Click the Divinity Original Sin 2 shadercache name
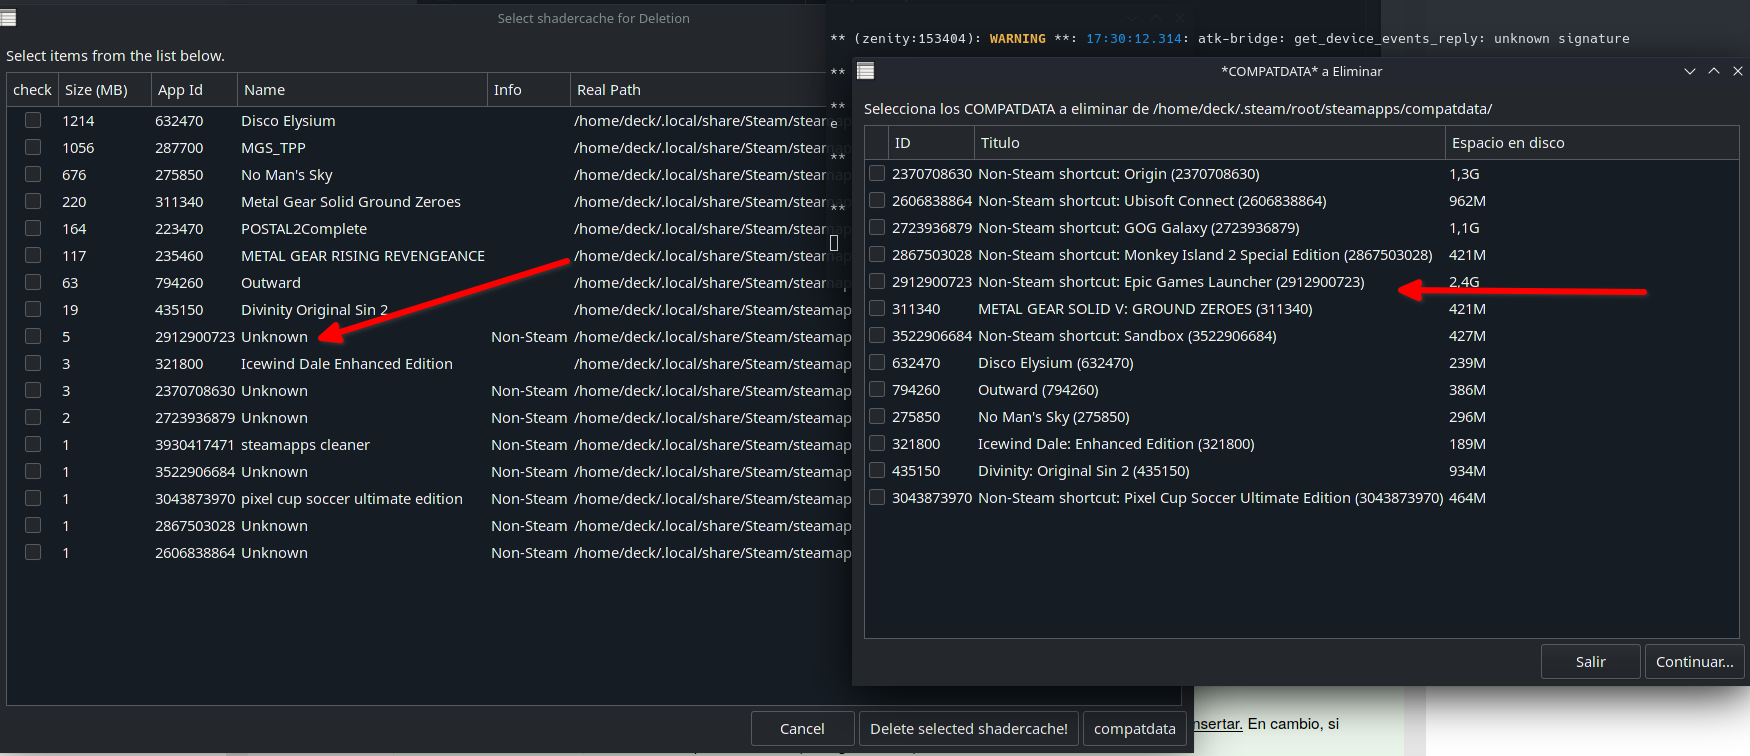The image size is (1750, 756). tap(314, 310)
